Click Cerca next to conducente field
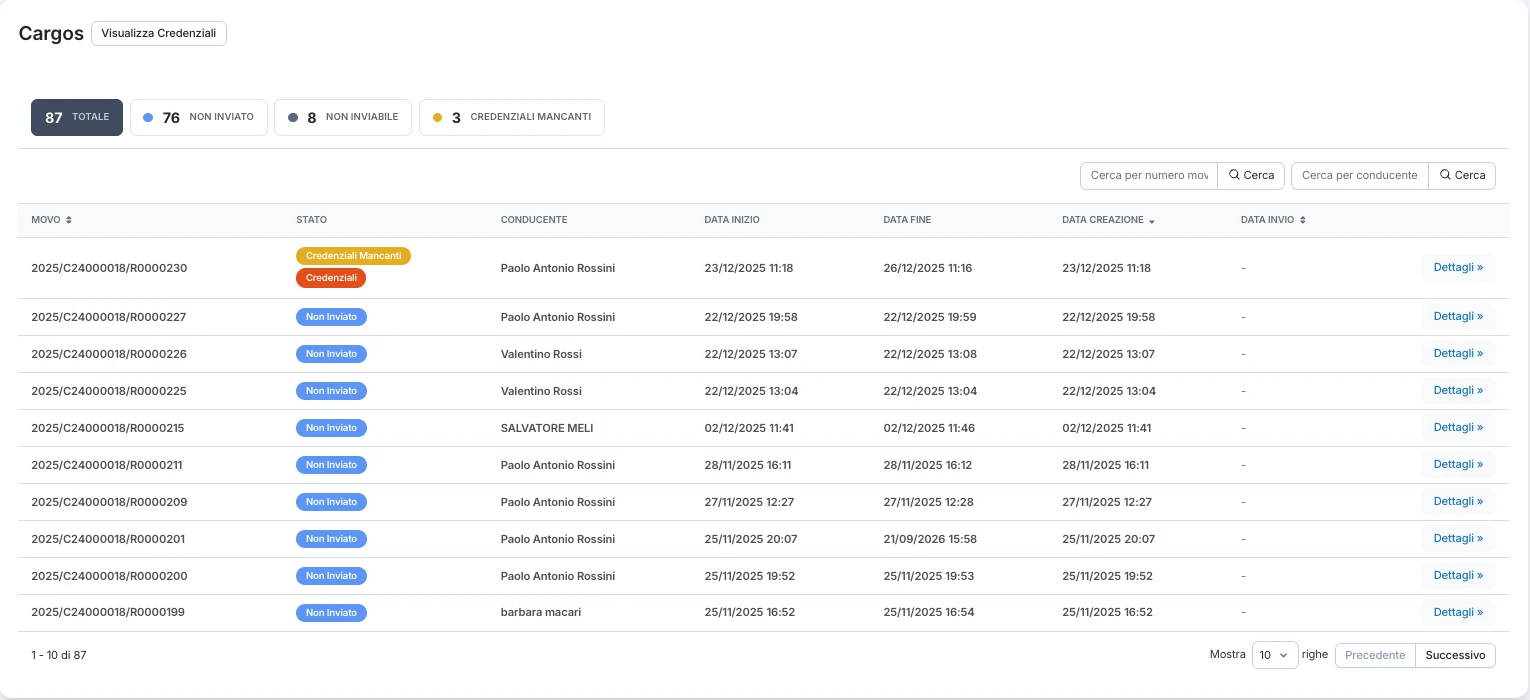Viewport: 1530px width, 700px height. pyautogui.click(x=1462, y=175)
